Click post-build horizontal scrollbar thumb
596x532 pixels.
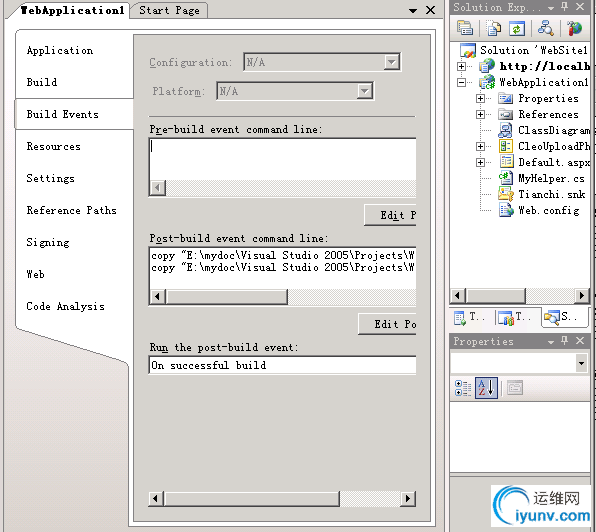coord(227,297)
